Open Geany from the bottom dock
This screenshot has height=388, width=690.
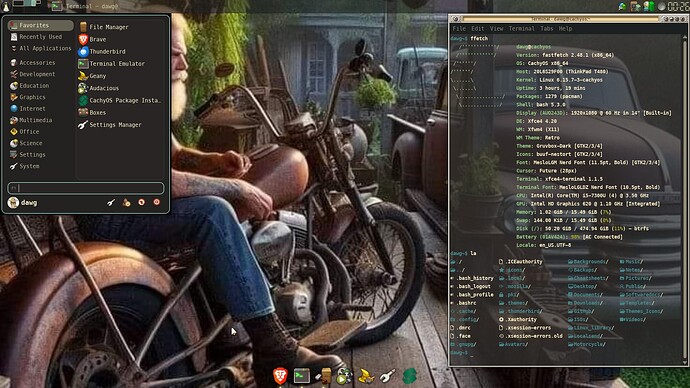366,376
